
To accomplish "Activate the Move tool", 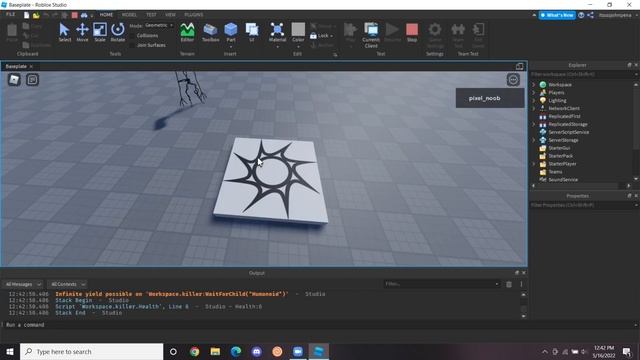I will click(x=82, y=32).
